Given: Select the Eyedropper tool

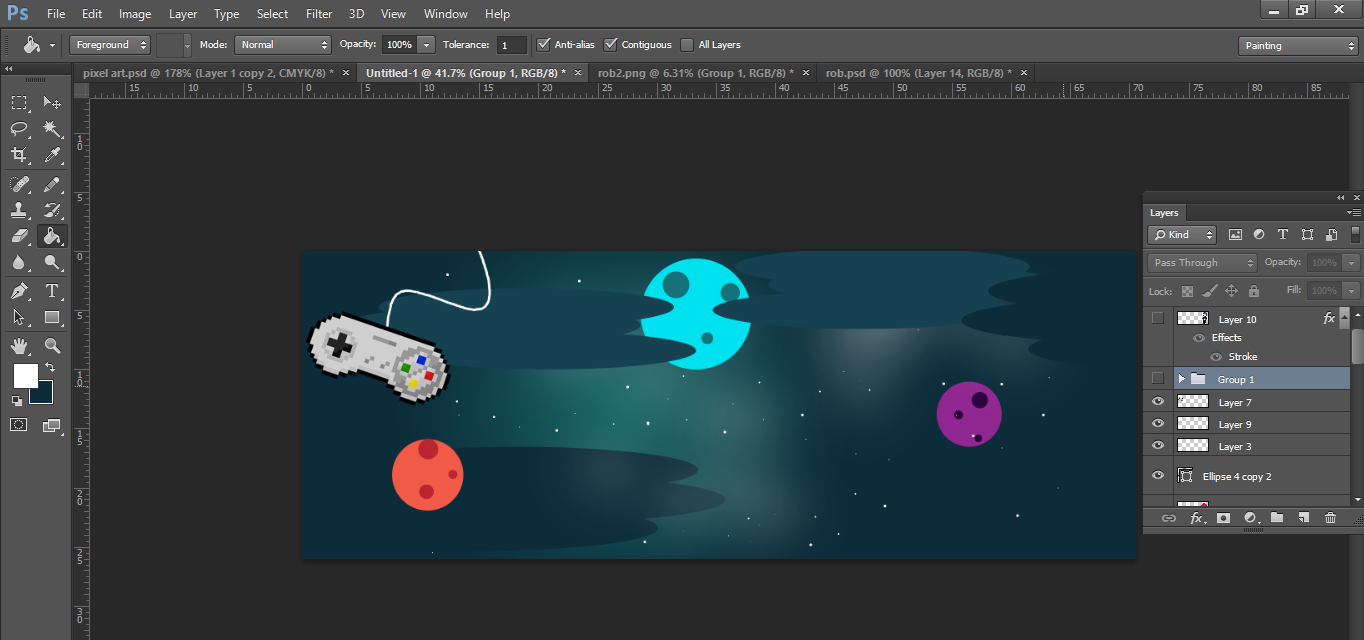Looking at the screenshot, I should pyautogui.click(x=52, y=155).
